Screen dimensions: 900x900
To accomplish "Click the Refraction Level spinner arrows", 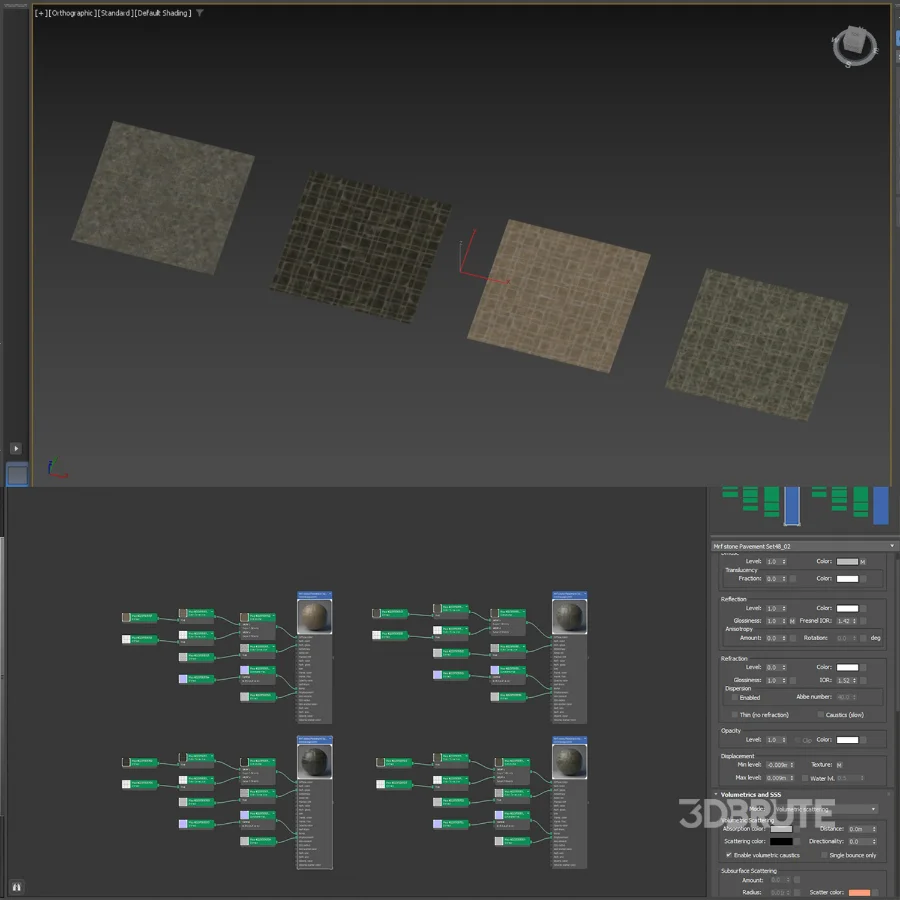I will point(784,668).
